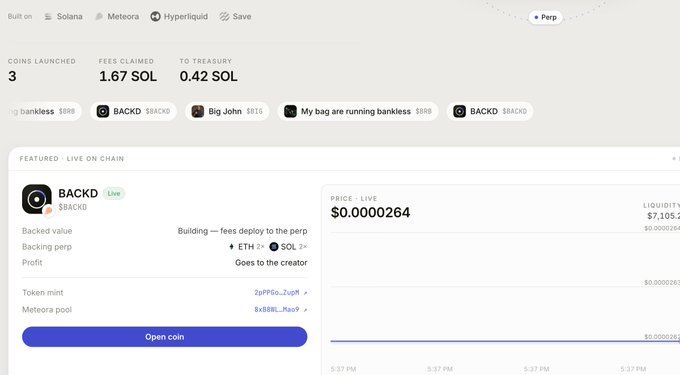Click the 0.42 SOL treasury value
Viewport: 680px width, 375px height.
pos(209,76)
